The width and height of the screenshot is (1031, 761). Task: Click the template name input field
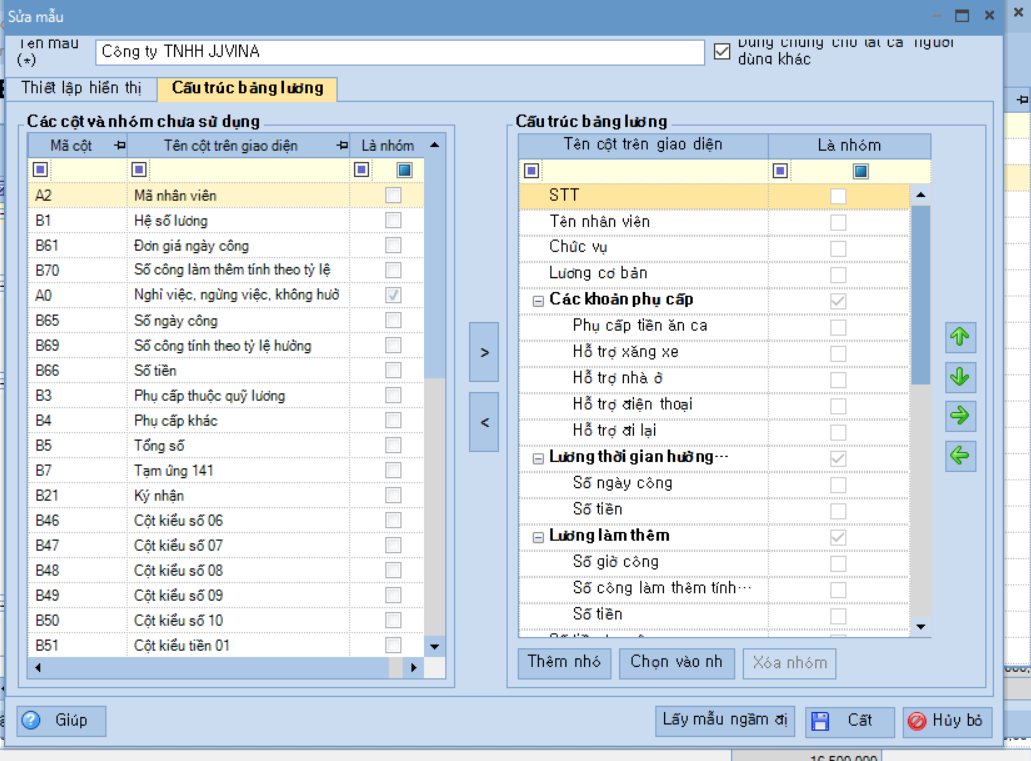tap(400, 51)
